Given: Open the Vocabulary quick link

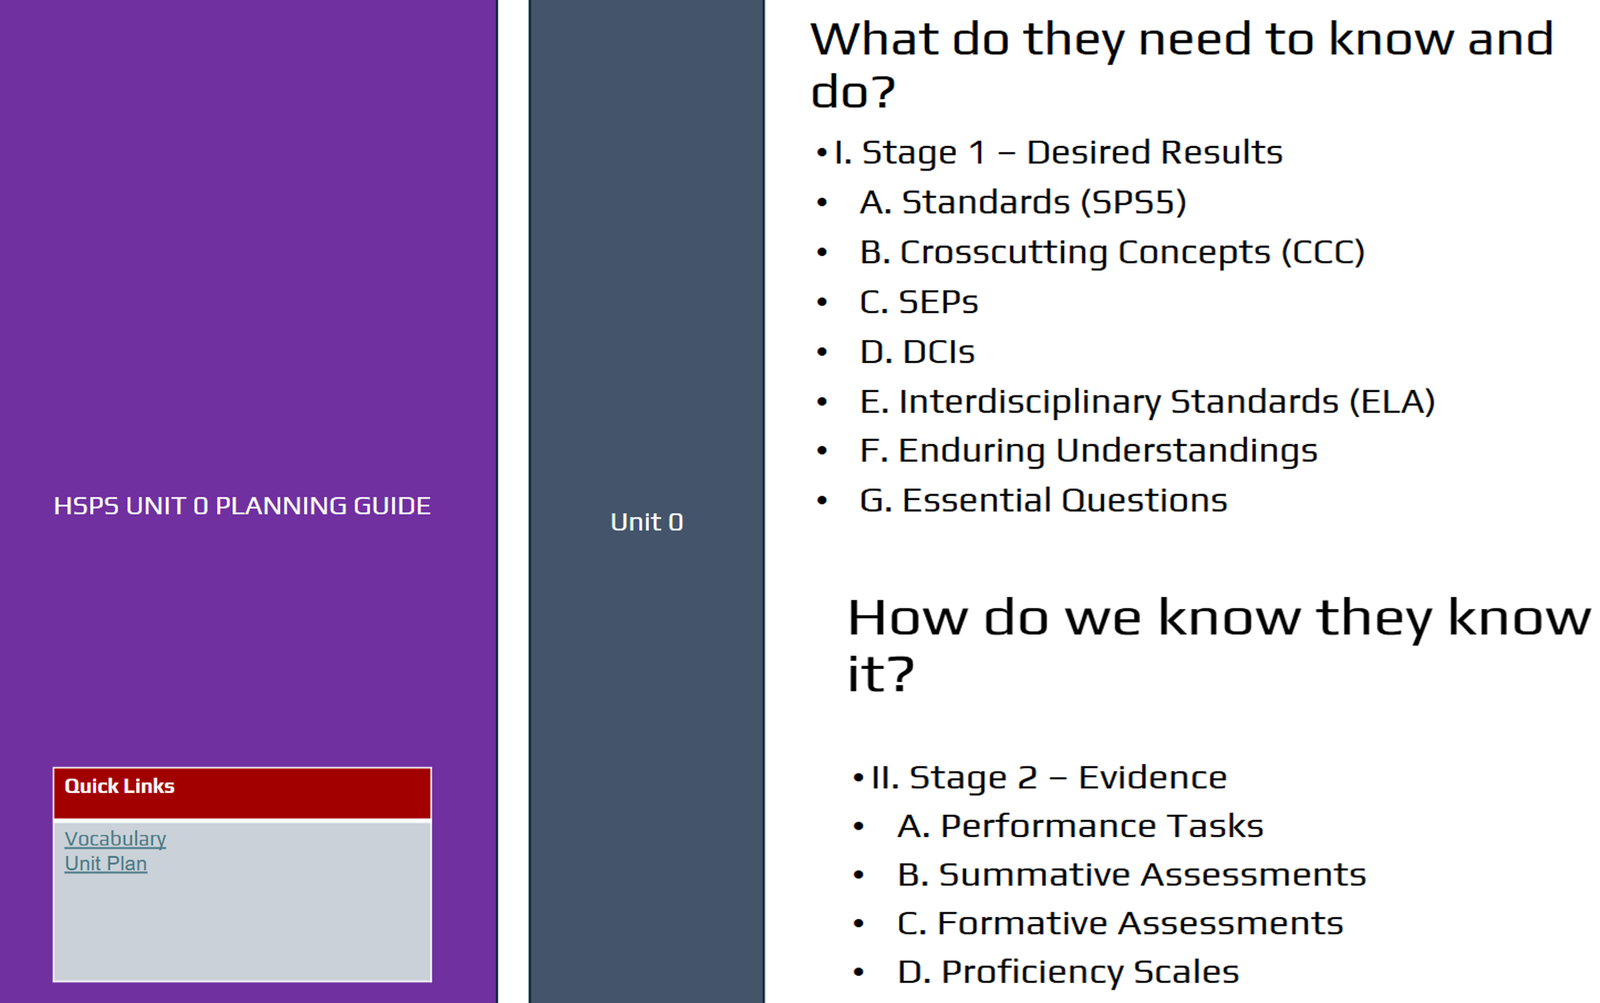Looking at the screenshot, I should [x=115, y=839].
